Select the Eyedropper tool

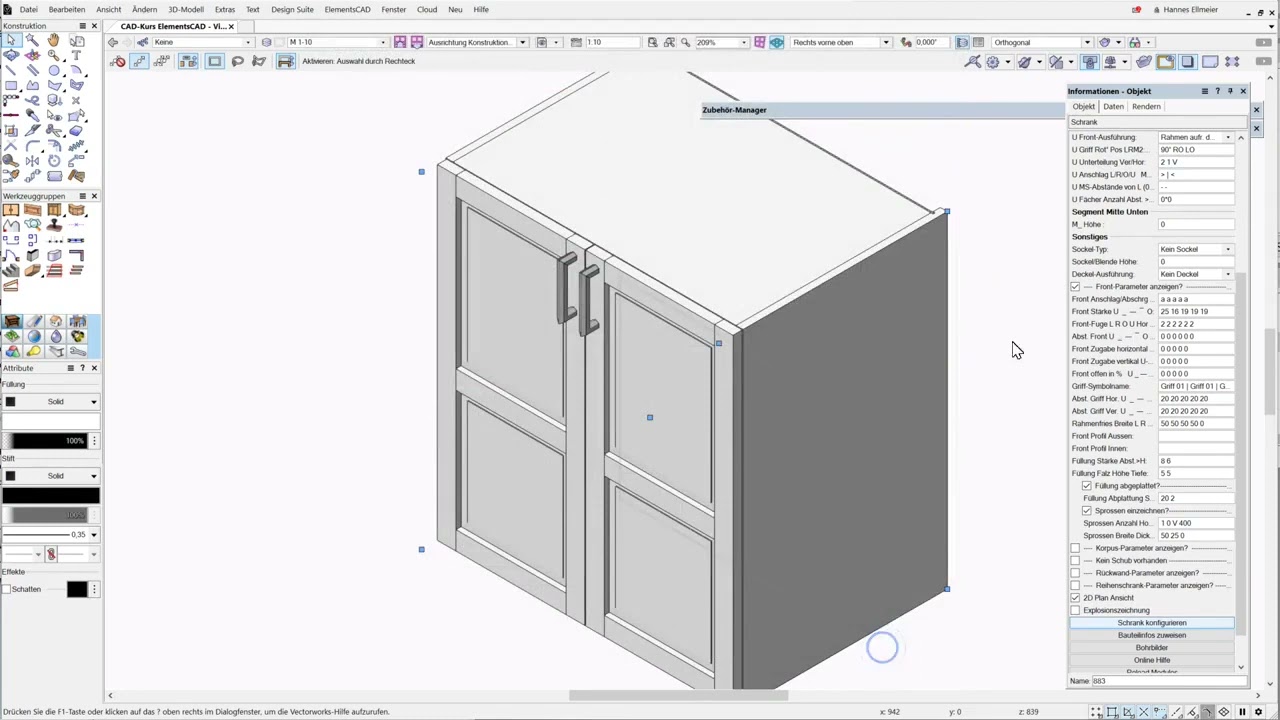pyautogui.click(x=32, y=114)
